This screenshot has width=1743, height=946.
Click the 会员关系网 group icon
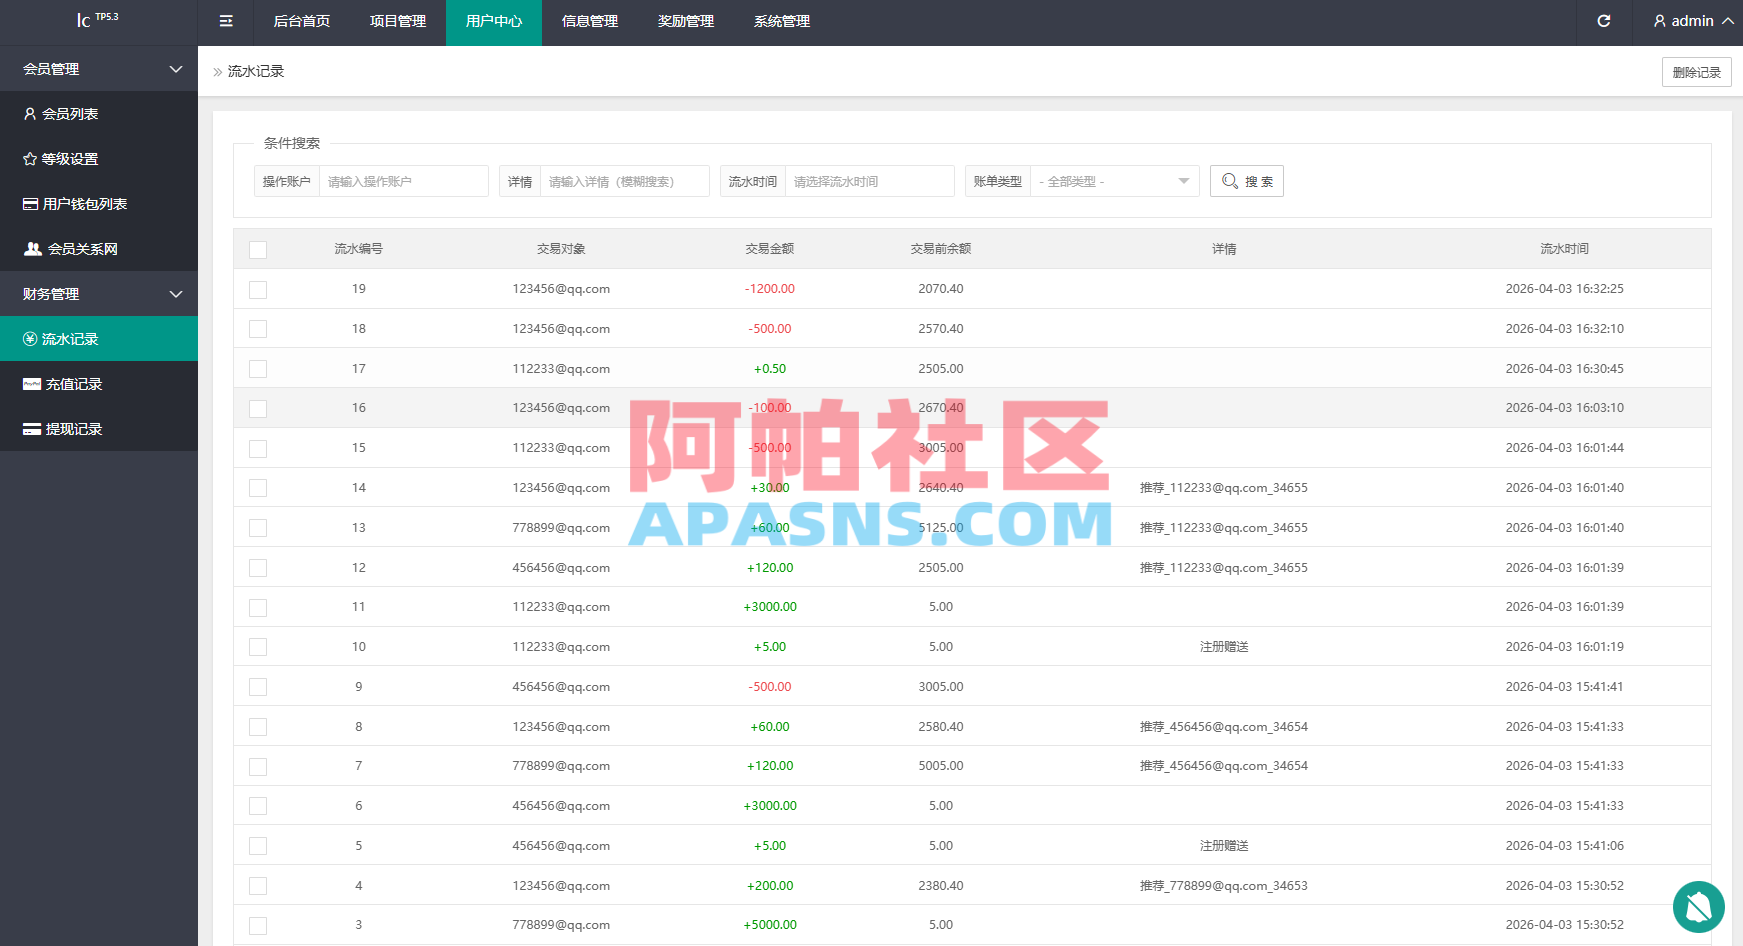[x=33, y=249]
